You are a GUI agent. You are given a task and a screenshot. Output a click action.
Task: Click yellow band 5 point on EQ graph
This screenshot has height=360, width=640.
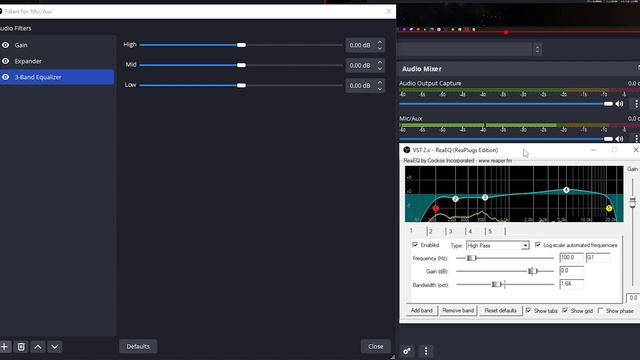pyautogui.click(x=609, y=208)
